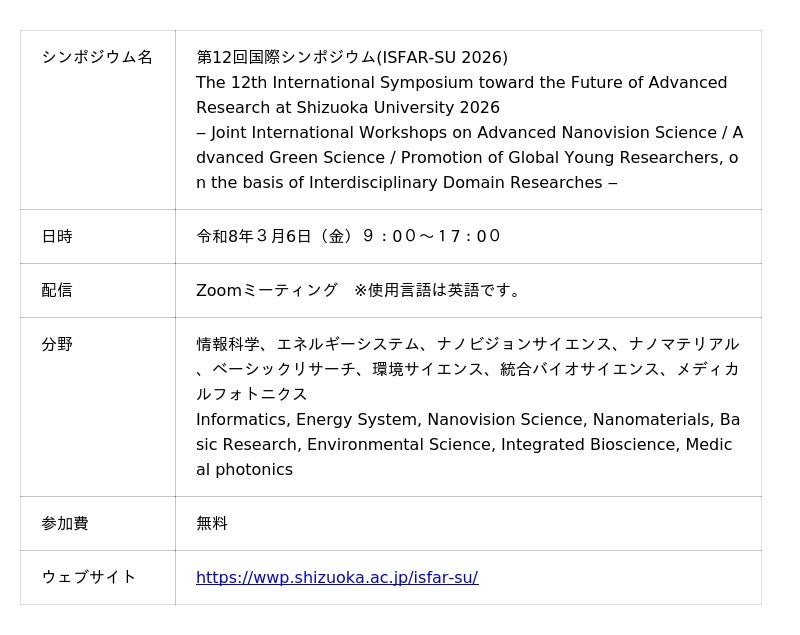Click the 無料 fee value

click(212, 523)
